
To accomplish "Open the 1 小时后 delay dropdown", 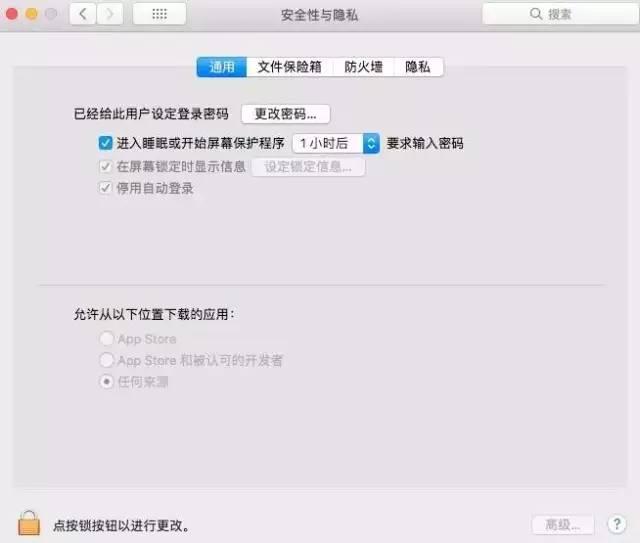I will click(x=336, y=143).
